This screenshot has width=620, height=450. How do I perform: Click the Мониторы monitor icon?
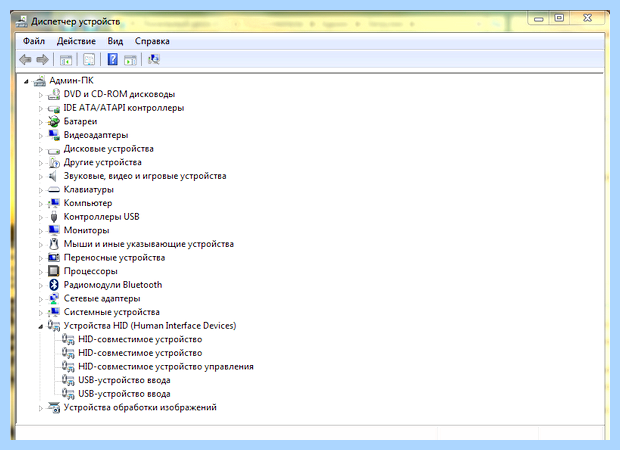coord(53,230)
